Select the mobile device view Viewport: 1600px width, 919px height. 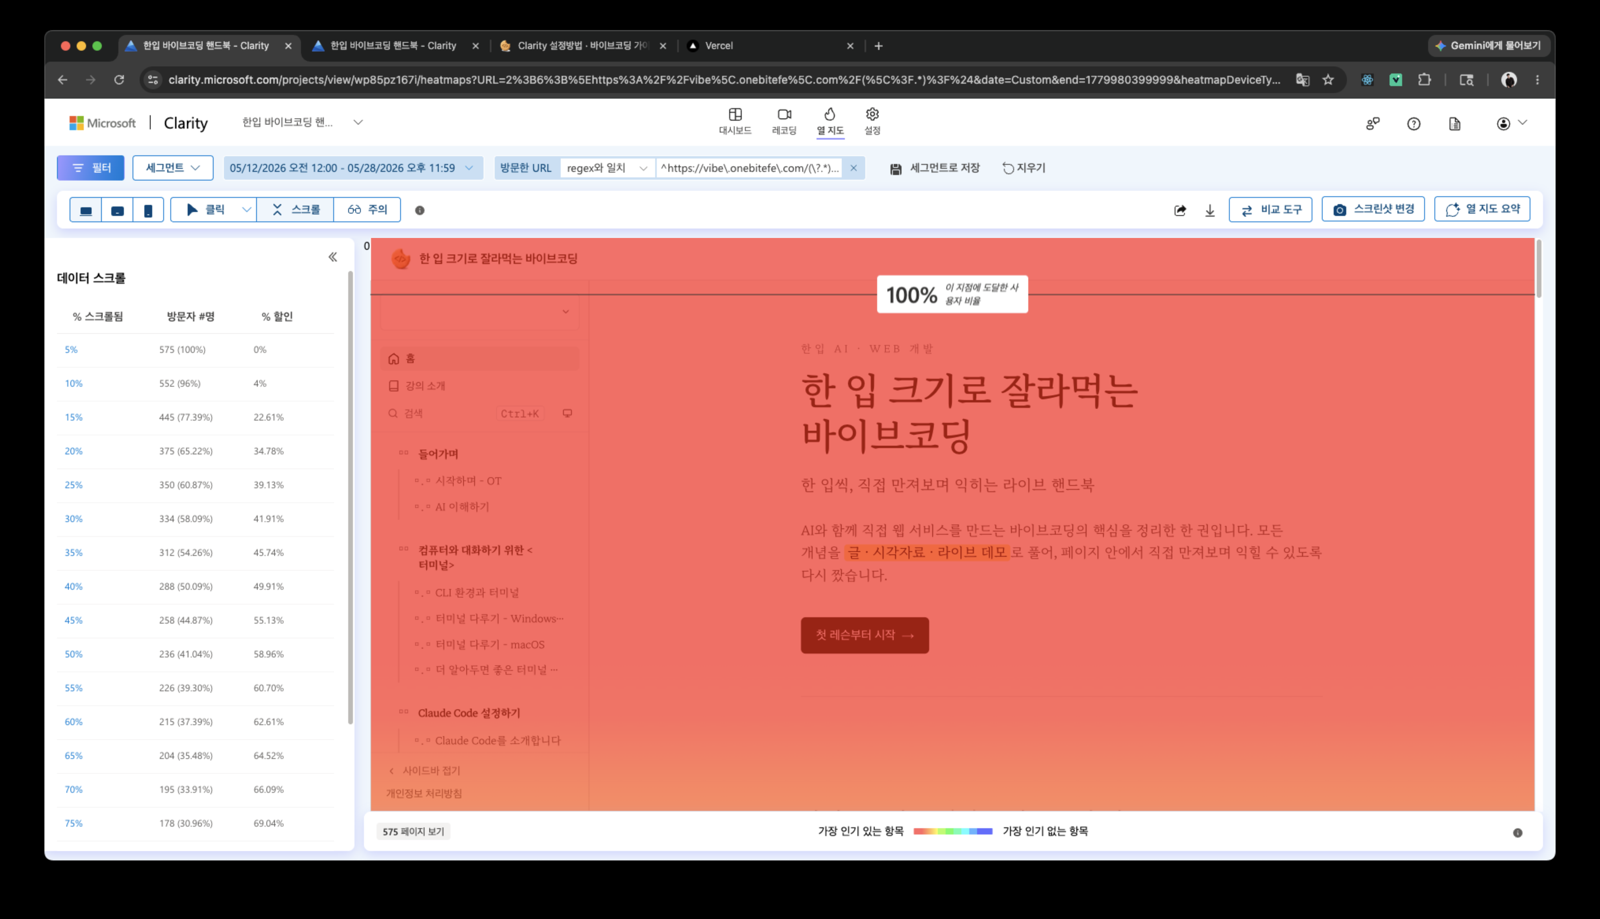point(148,210)
